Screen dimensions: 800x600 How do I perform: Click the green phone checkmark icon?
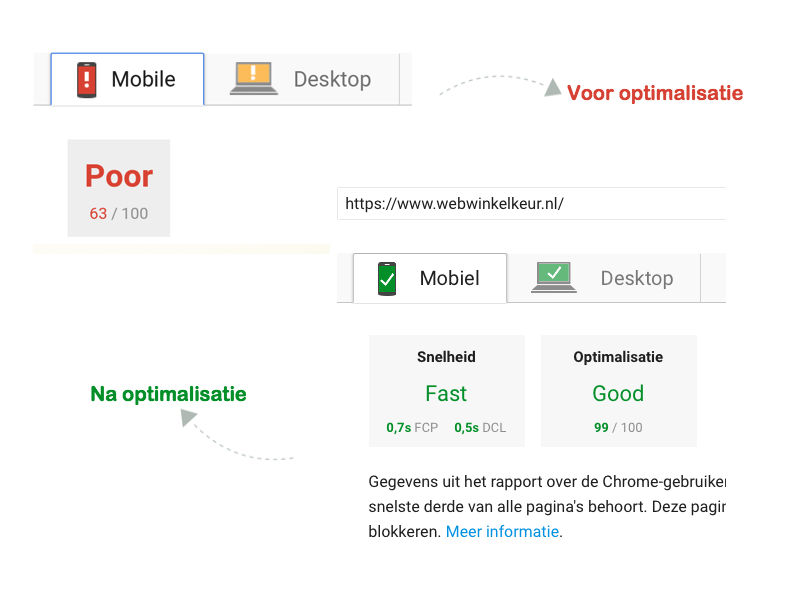click(x=387, y=278)
